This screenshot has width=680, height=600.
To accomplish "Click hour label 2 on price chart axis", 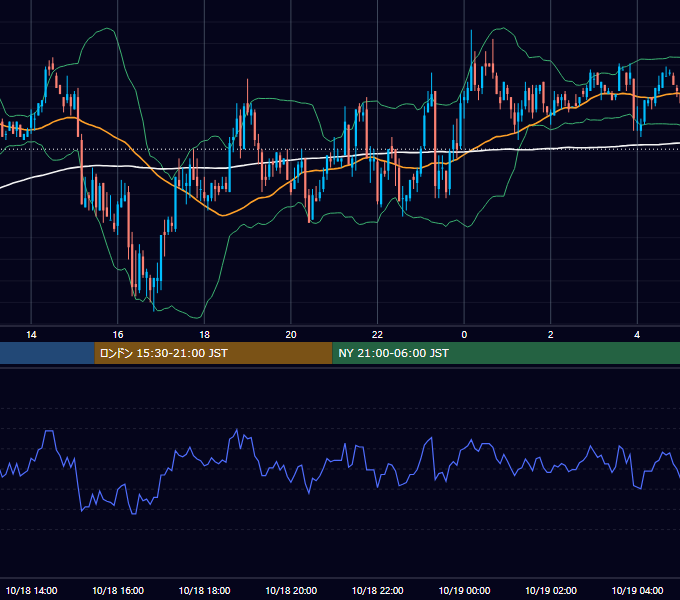I will 551,335.
